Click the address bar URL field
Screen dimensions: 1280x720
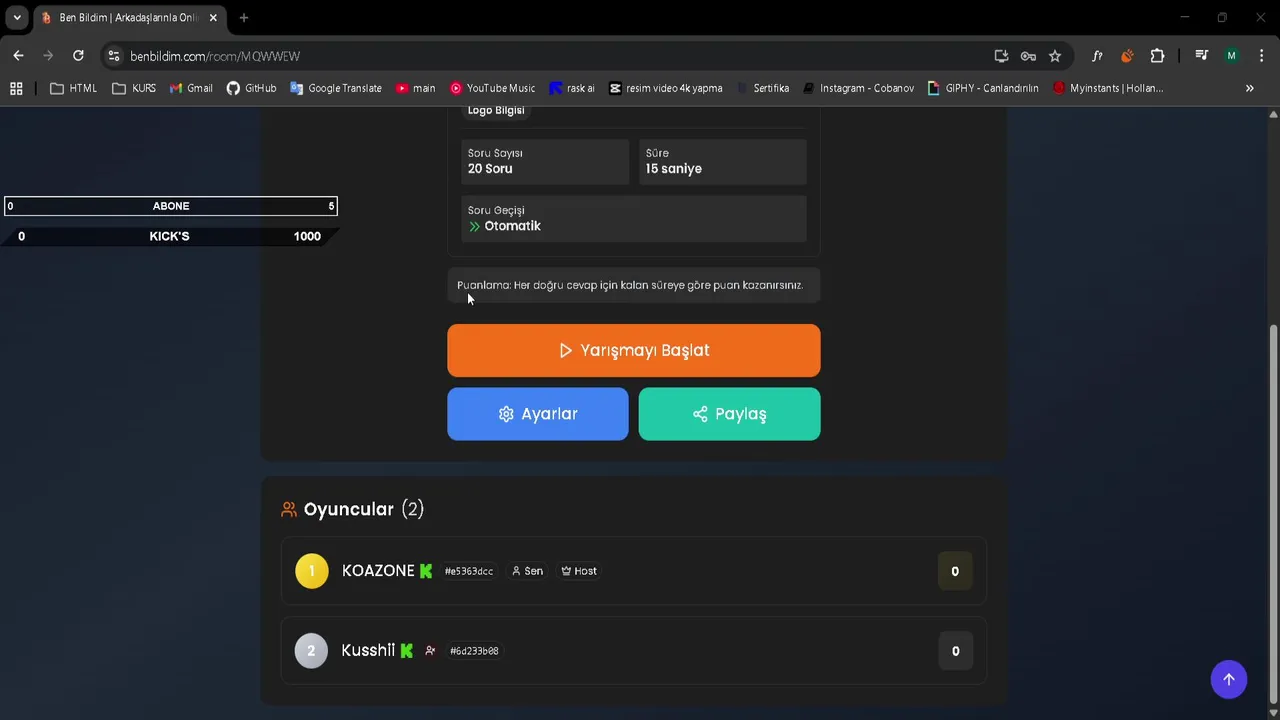(550, 56)
